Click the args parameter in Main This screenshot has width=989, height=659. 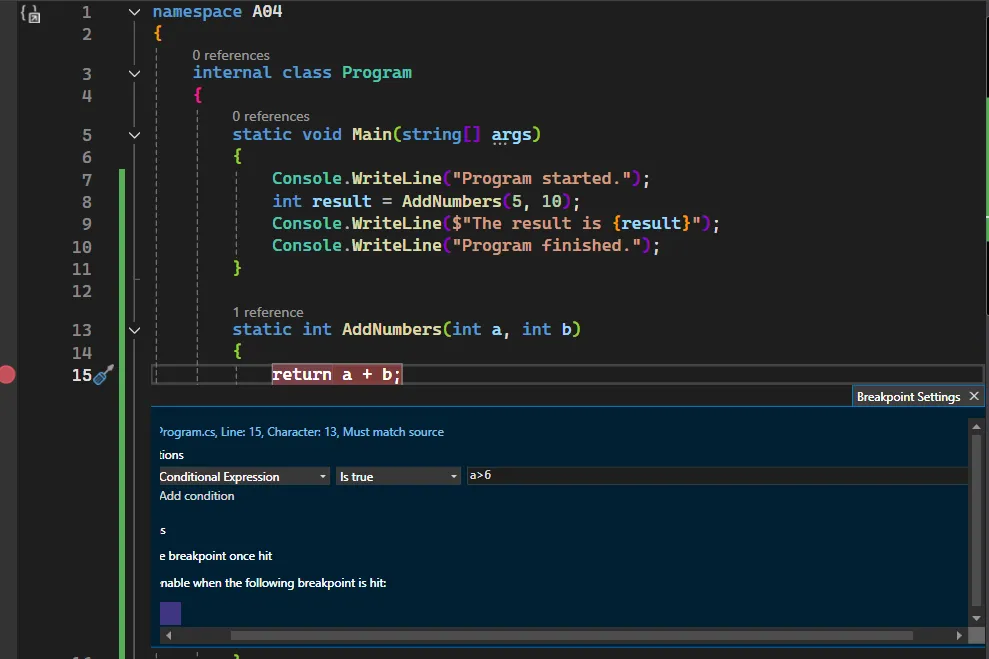[512, 134]
